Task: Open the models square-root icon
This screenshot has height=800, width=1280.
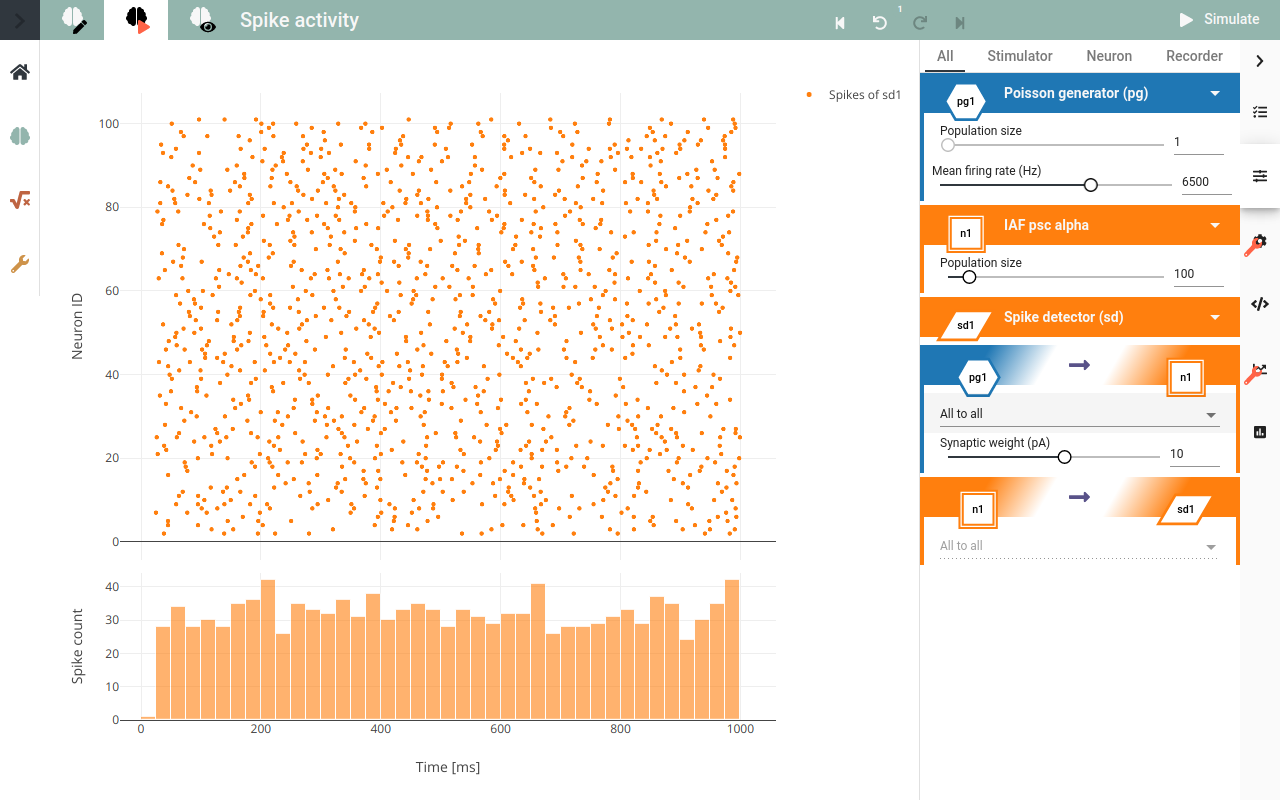Action: pos(20,200)
